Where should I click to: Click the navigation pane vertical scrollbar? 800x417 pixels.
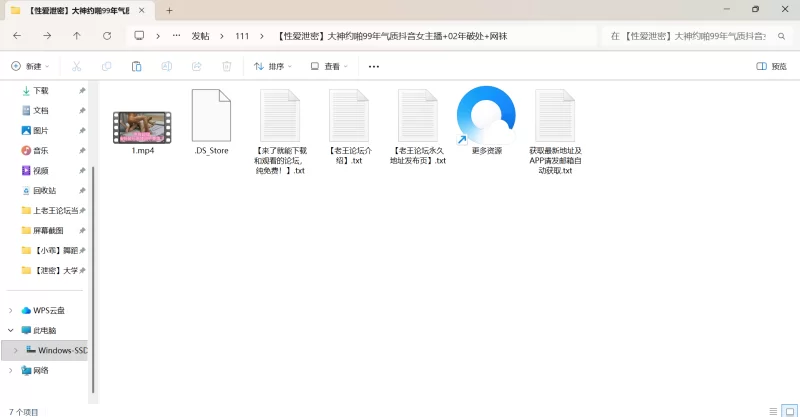coord(93,280)
